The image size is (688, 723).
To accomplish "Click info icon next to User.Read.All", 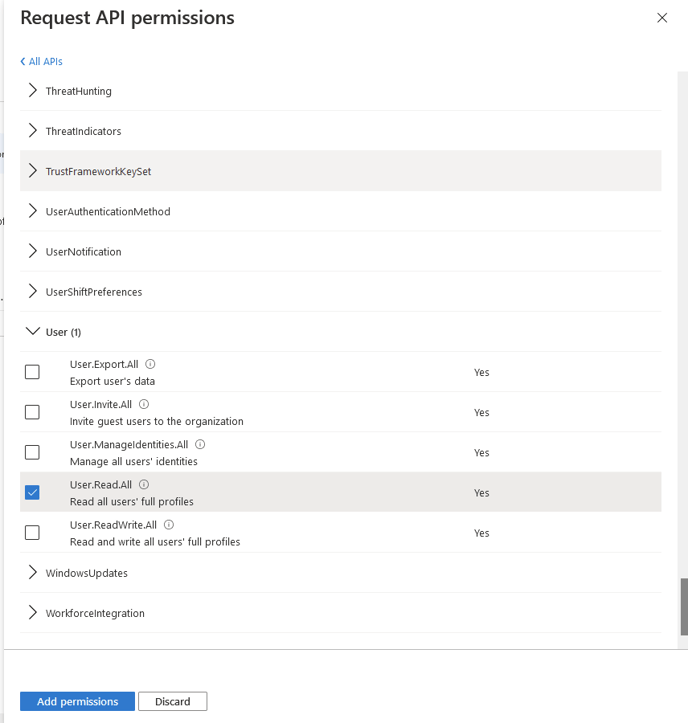I will click(x=144, y=485).
